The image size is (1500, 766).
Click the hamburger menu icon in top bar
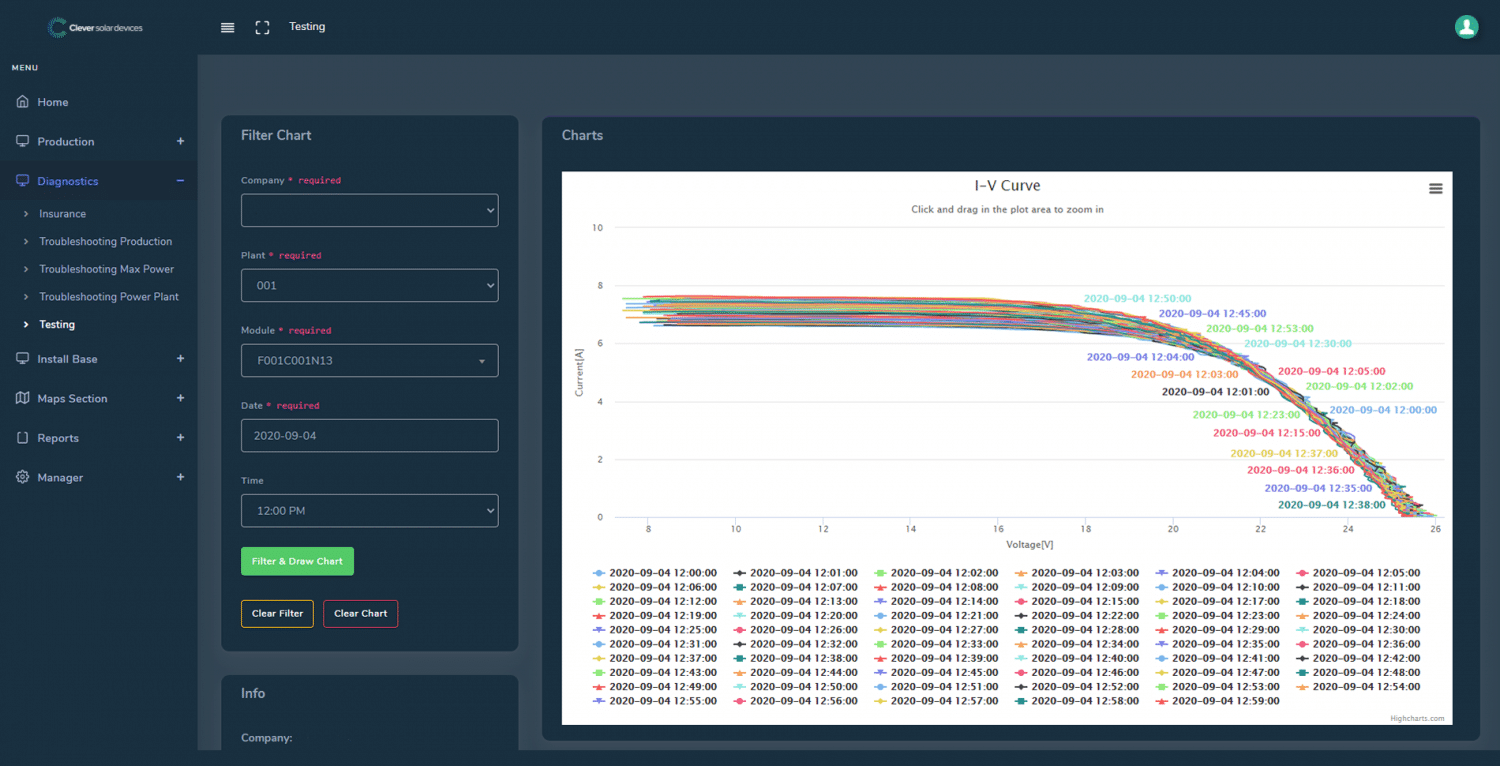tap(227, 28)
